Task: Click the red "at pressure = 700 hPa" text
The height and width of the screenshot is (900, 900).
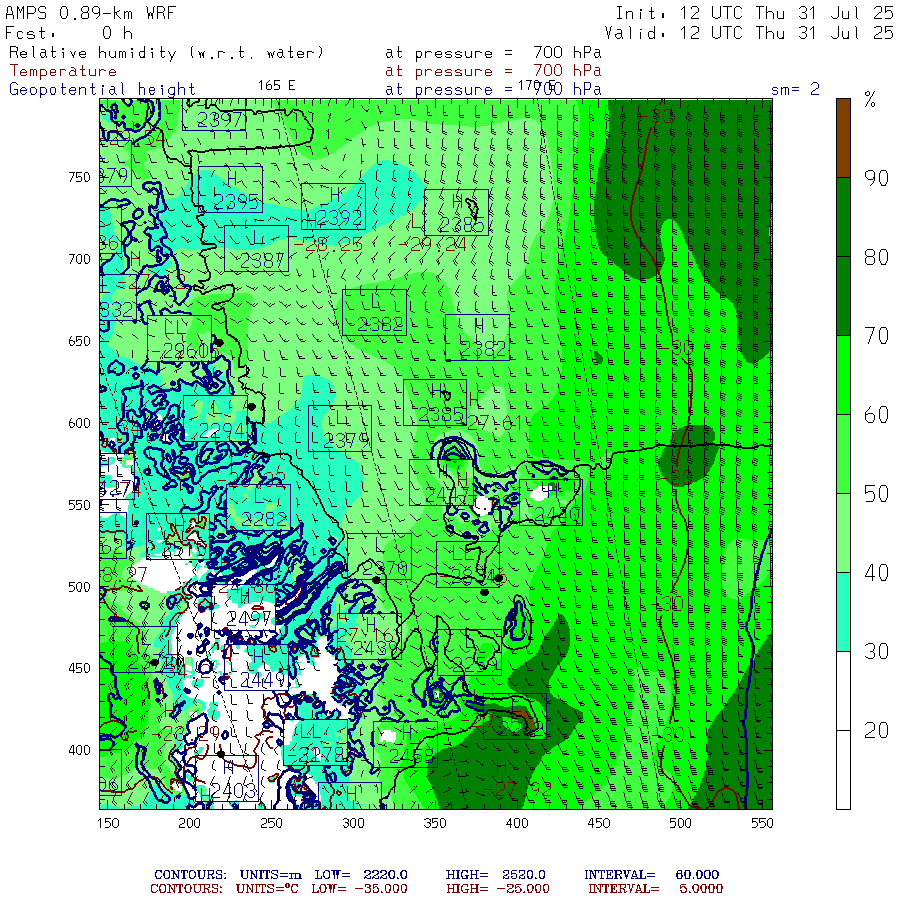Action: [x=493, y=71]
